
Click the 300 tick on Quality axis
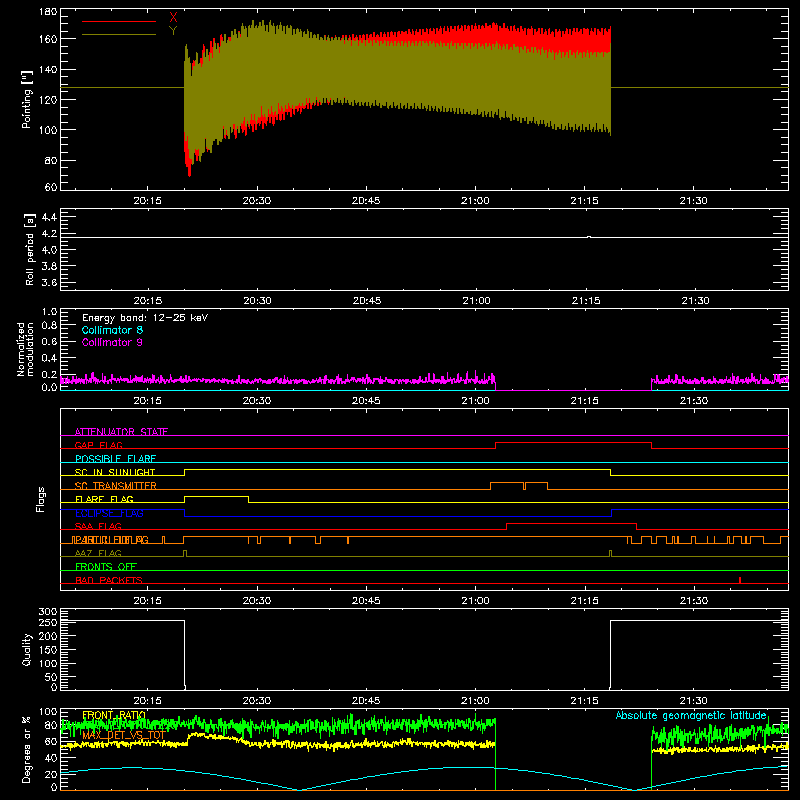(48, 612)
